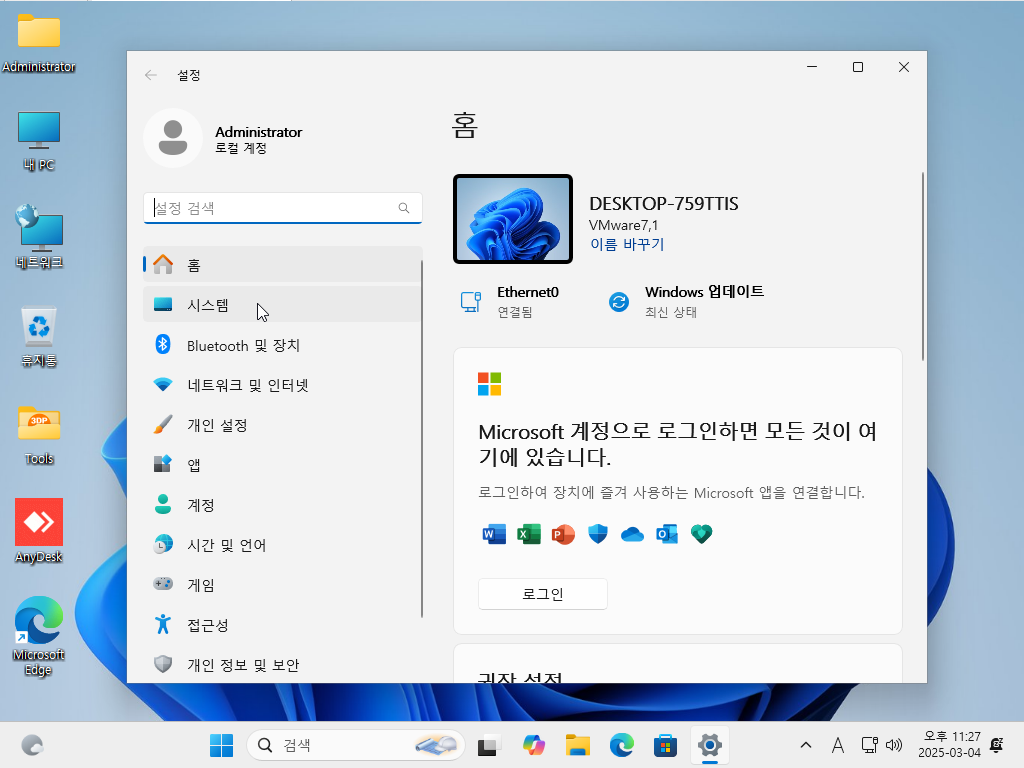1024x768 pixels.
Task: Open File Explorer from the taskbar
Action: (x=578, y=745)
